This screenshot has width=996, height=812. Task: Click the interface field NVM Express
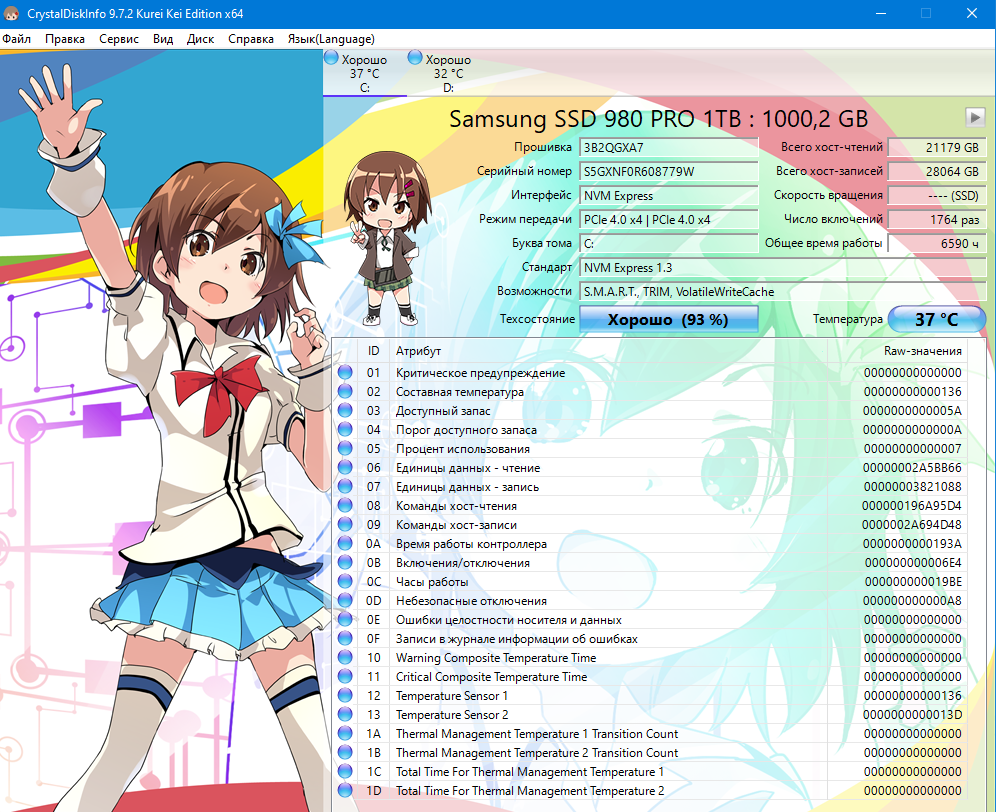click(669, 196)
